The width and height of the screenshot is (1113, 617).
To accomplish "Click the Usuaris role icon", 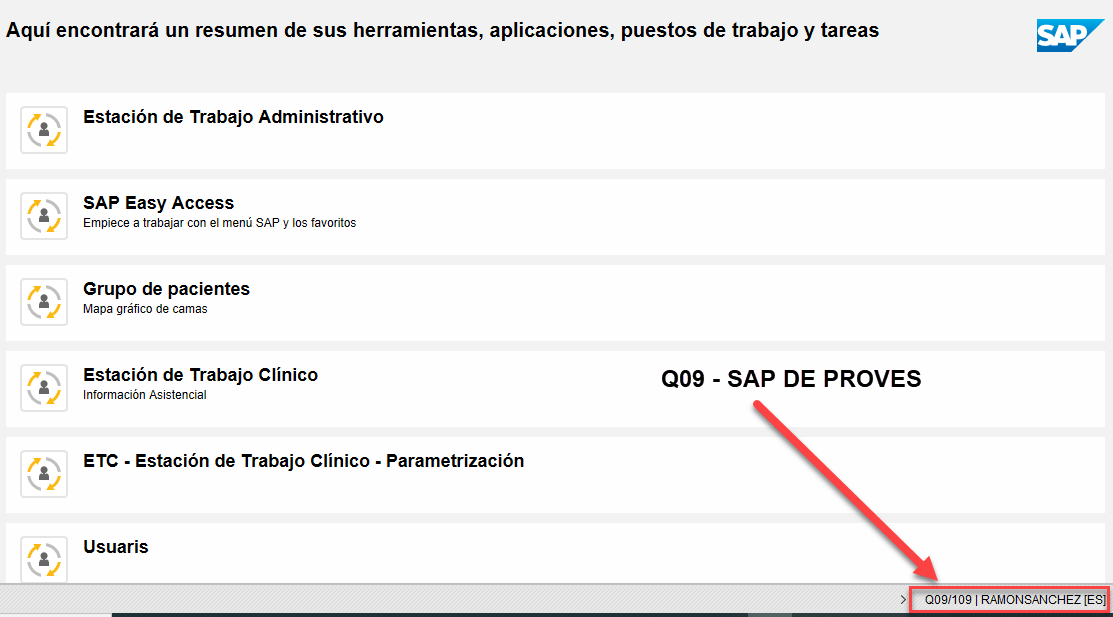I will (44, 559).
